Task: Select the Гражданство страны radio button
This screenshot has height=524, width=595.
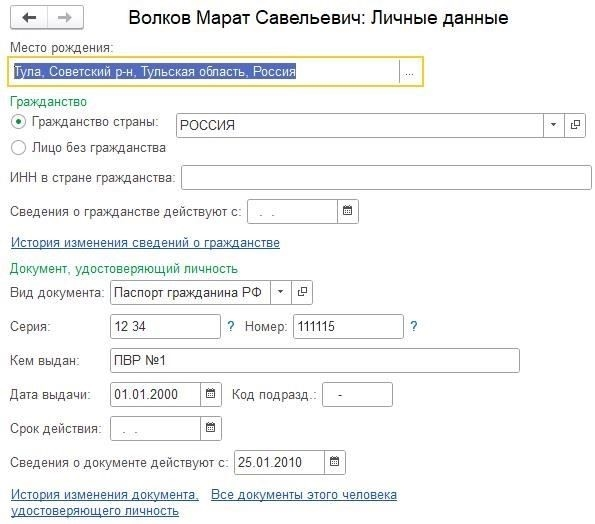Action: (18, 122)
